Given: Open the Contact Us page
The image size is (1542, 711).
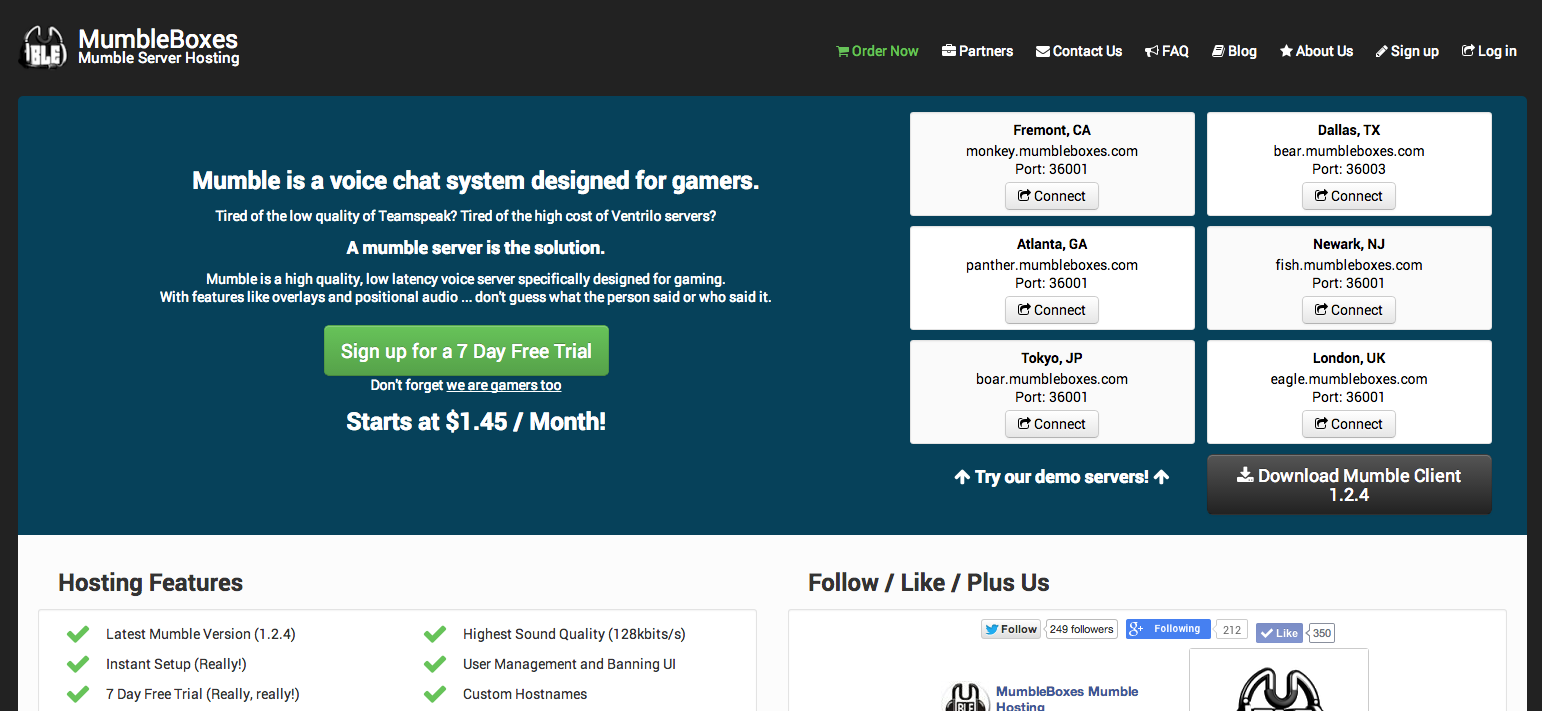Looking at the screenshot, I should (x=1079, y=51).
